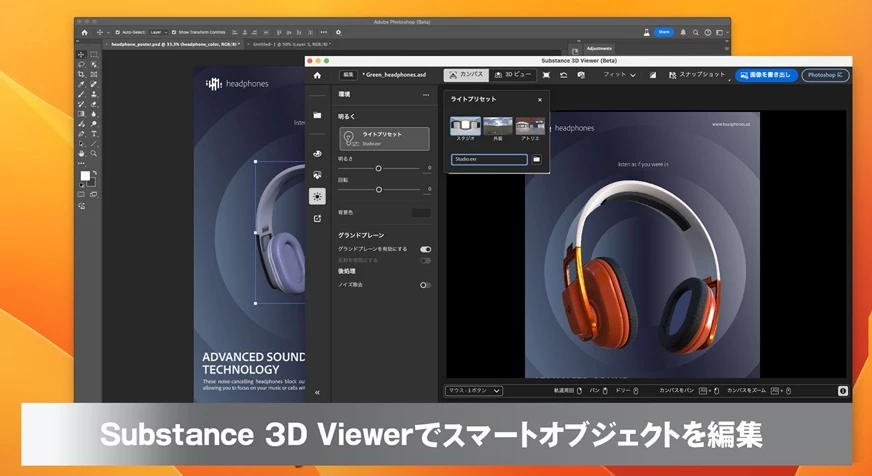872x476 pixels.
Task: Swap foreground and background colors in Photoshop
Action: 94,173
